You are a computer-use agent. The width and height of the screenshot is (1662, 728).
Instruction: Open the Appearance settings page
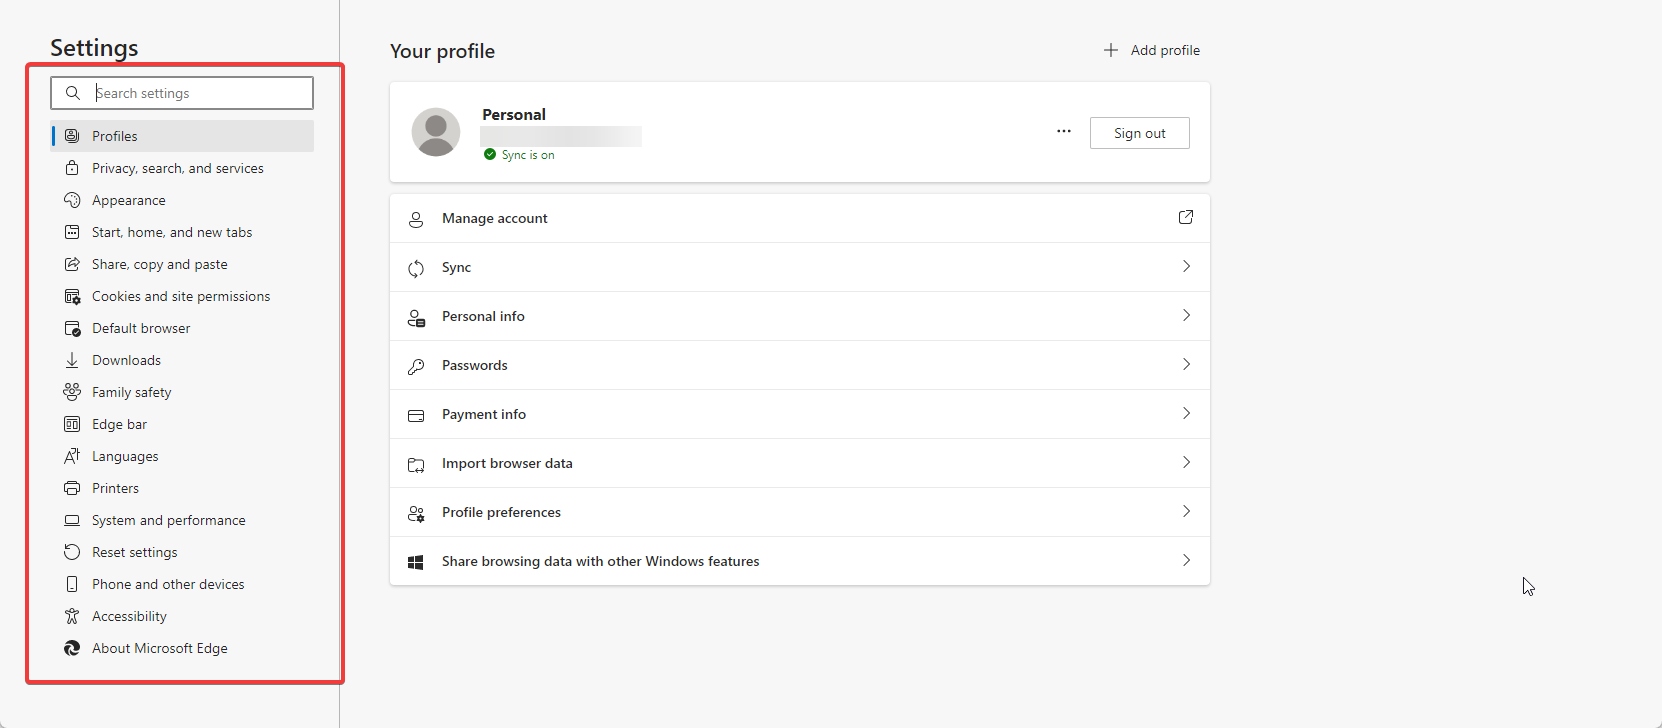coord(182,200)
